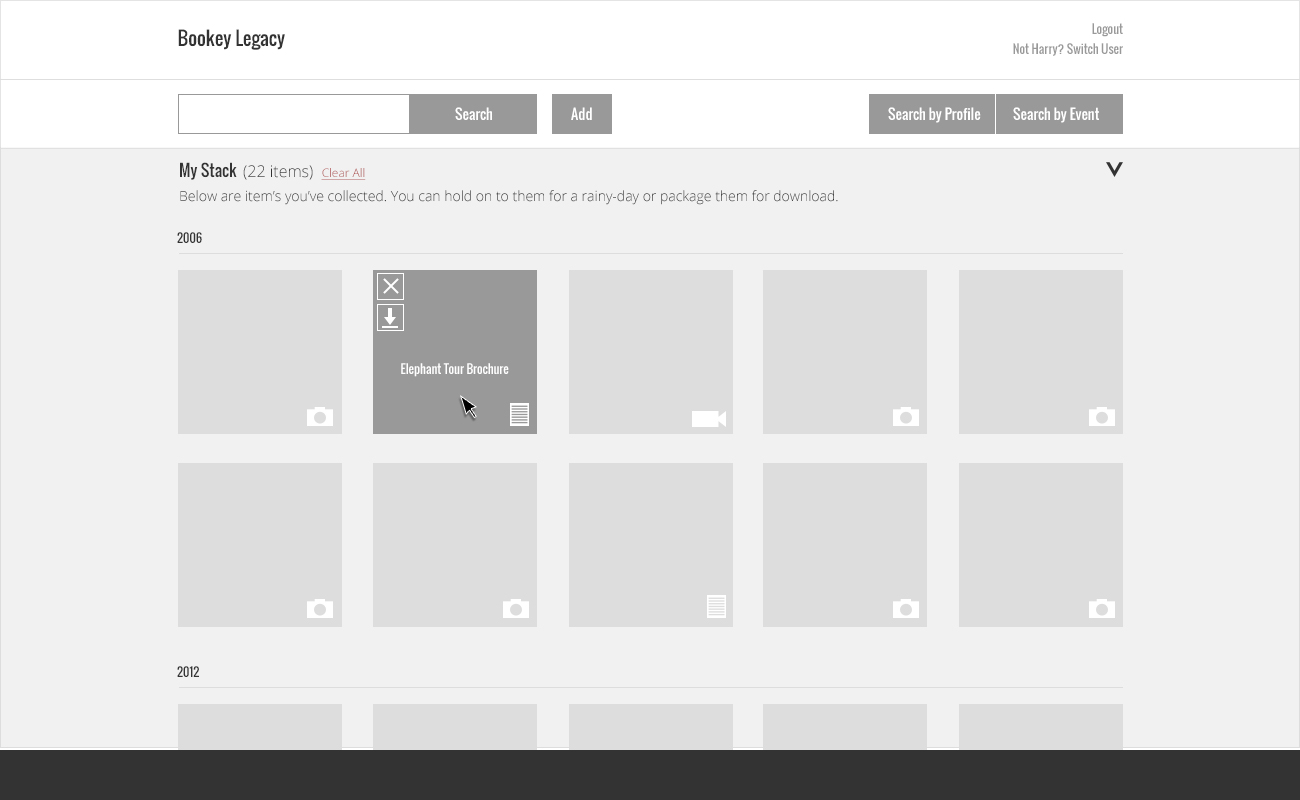
Task: Log out via the Logout link
Action: [1107, 29]
